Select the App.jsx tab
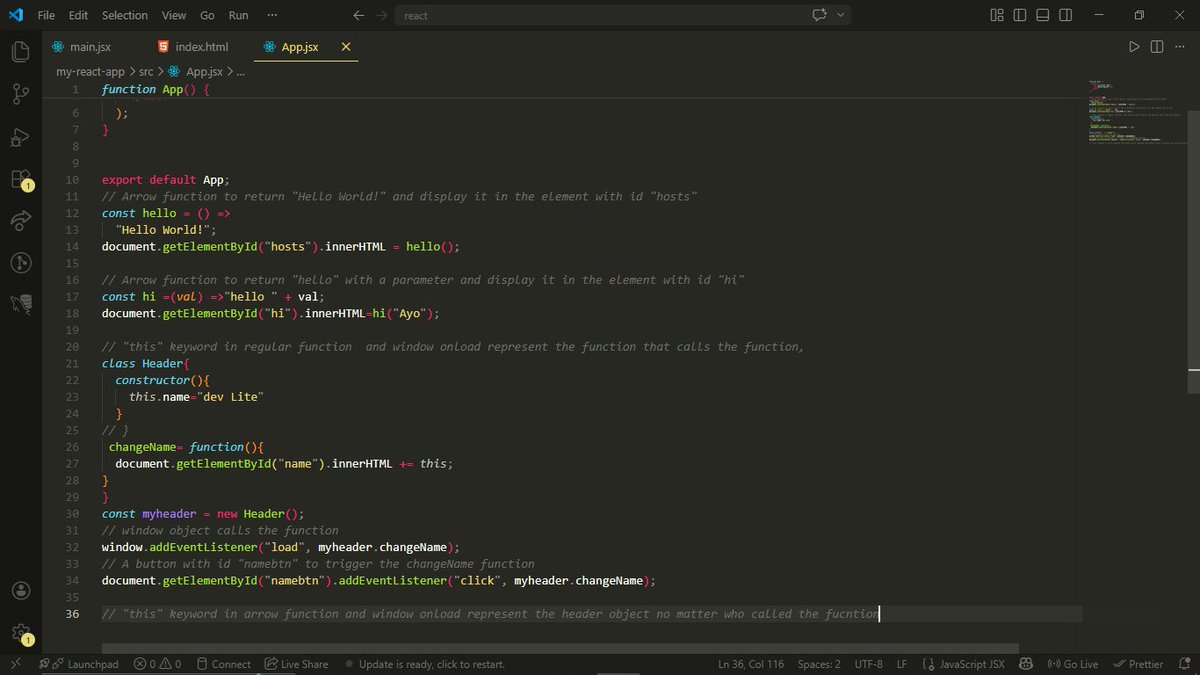 300,47
